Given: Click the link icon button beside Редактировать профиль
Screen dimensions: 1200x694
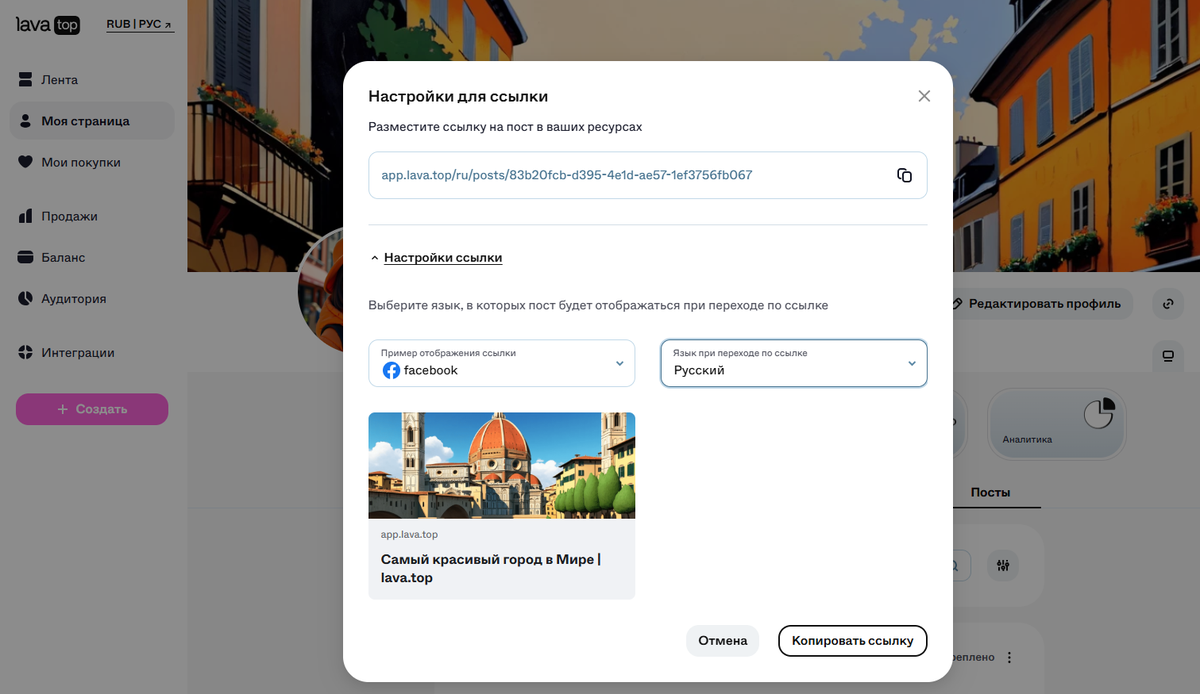Looking at the screenshot, I should point(1166,303).
